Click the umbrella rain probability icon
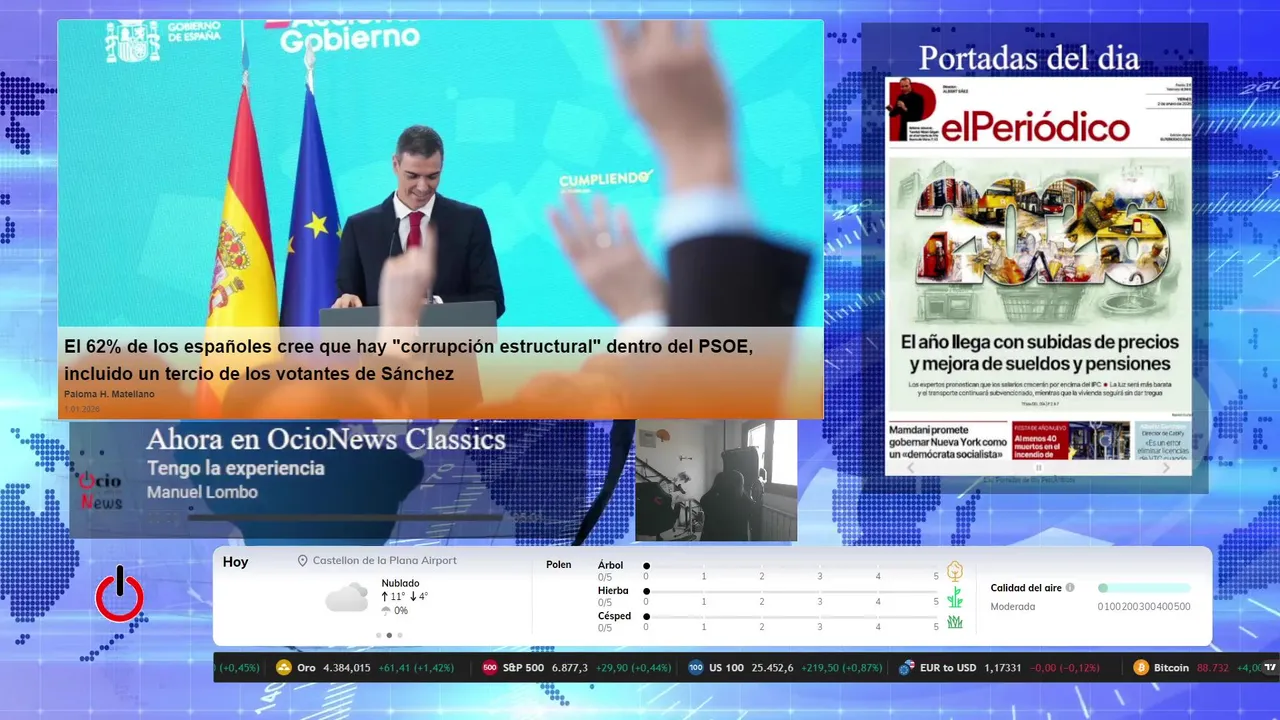Viewport: 1280px width, 720px height. pos(386,611)
